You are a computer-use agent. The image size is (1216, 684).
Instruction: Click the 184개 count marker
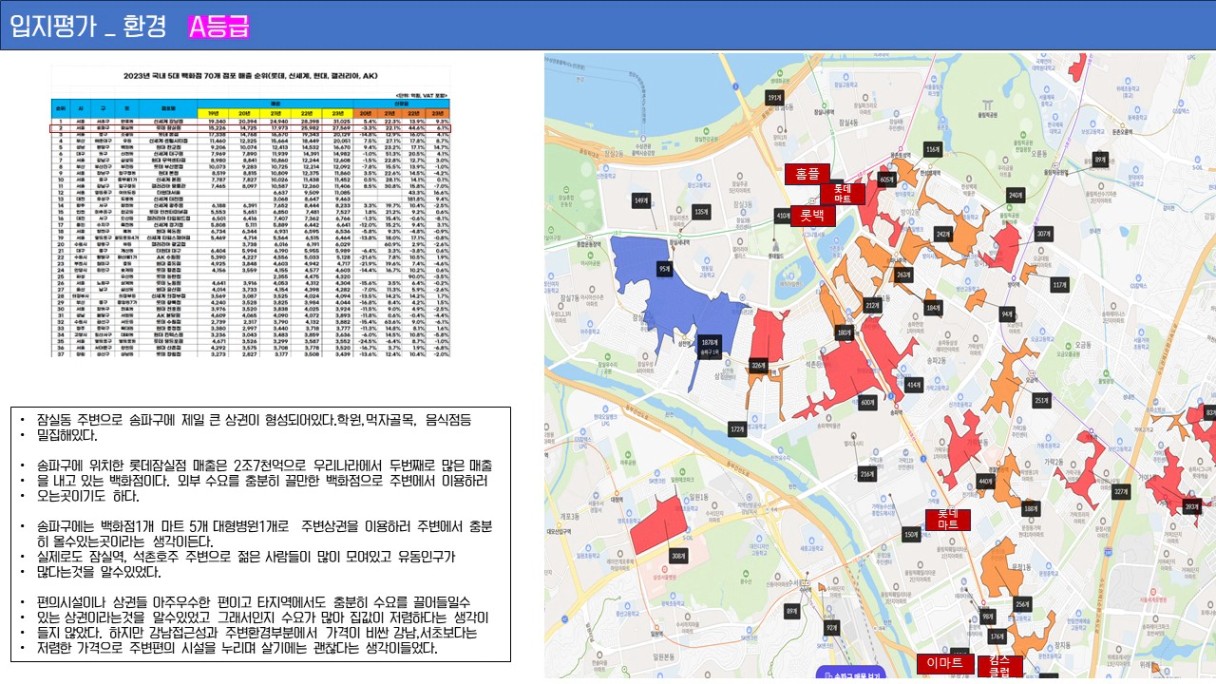[x=933, y=308]
